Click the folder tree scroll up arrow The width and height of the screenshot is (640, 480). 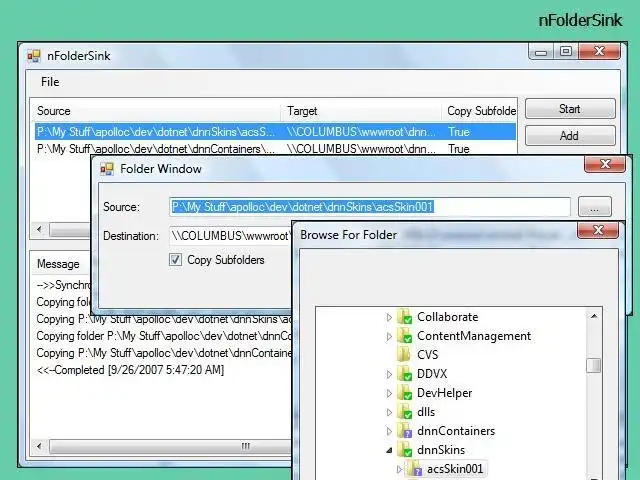[594, 316]
